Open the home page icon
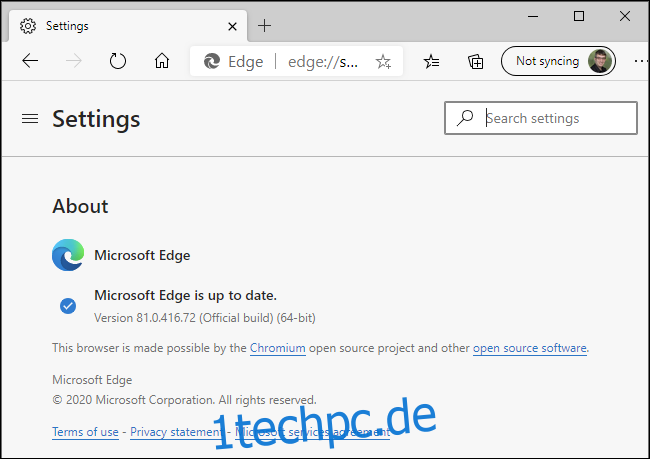This screenshot has height=459, width=650. [x=162, y=61]
